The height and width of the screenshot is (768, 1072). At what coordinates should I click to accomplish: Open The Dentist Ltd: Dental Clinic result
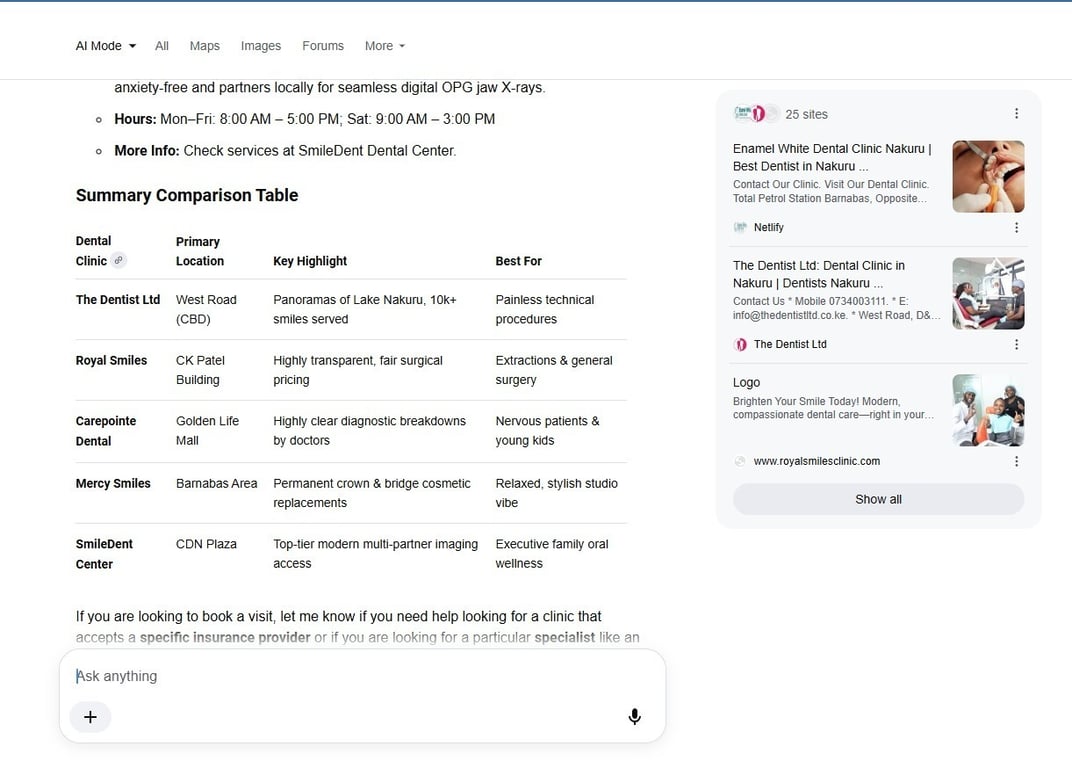click(819, 274)
